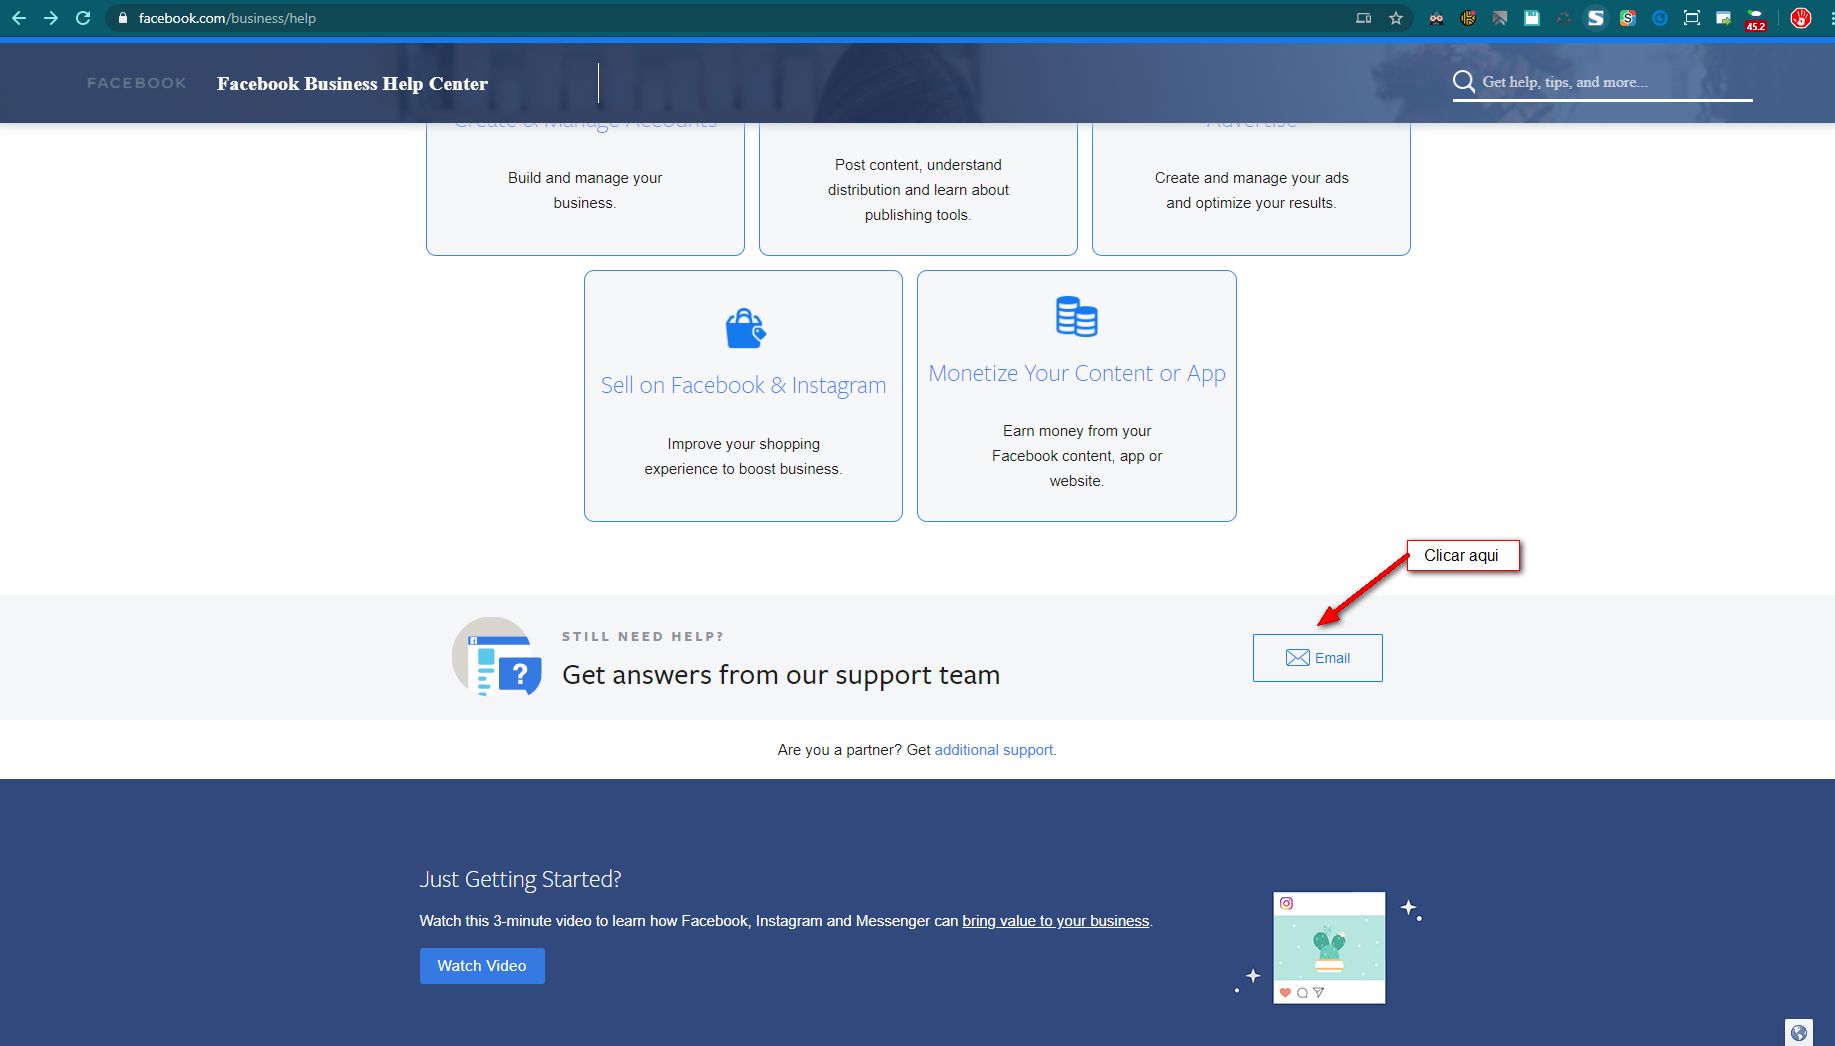Open the teal floppy disk extension
The image size is (1835, 1046).
[x=1532, y=18]
